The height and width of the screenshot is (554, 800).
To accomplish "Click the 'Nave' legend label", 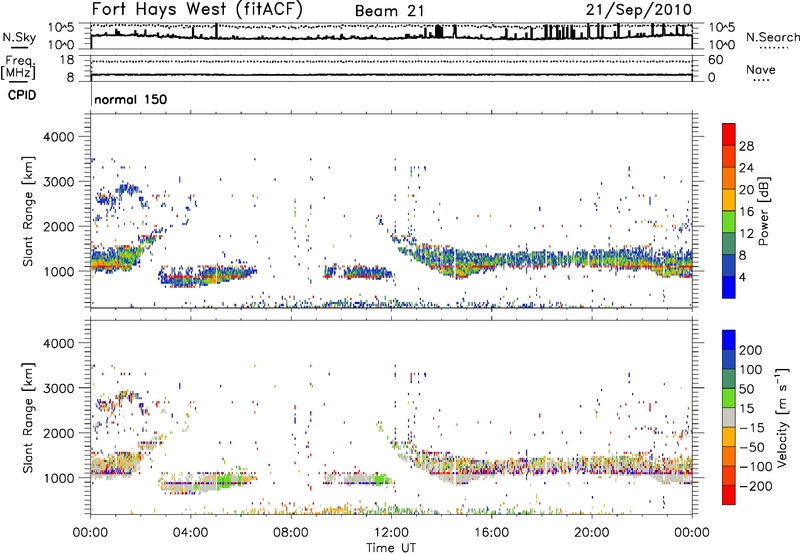I will [761, 69].
